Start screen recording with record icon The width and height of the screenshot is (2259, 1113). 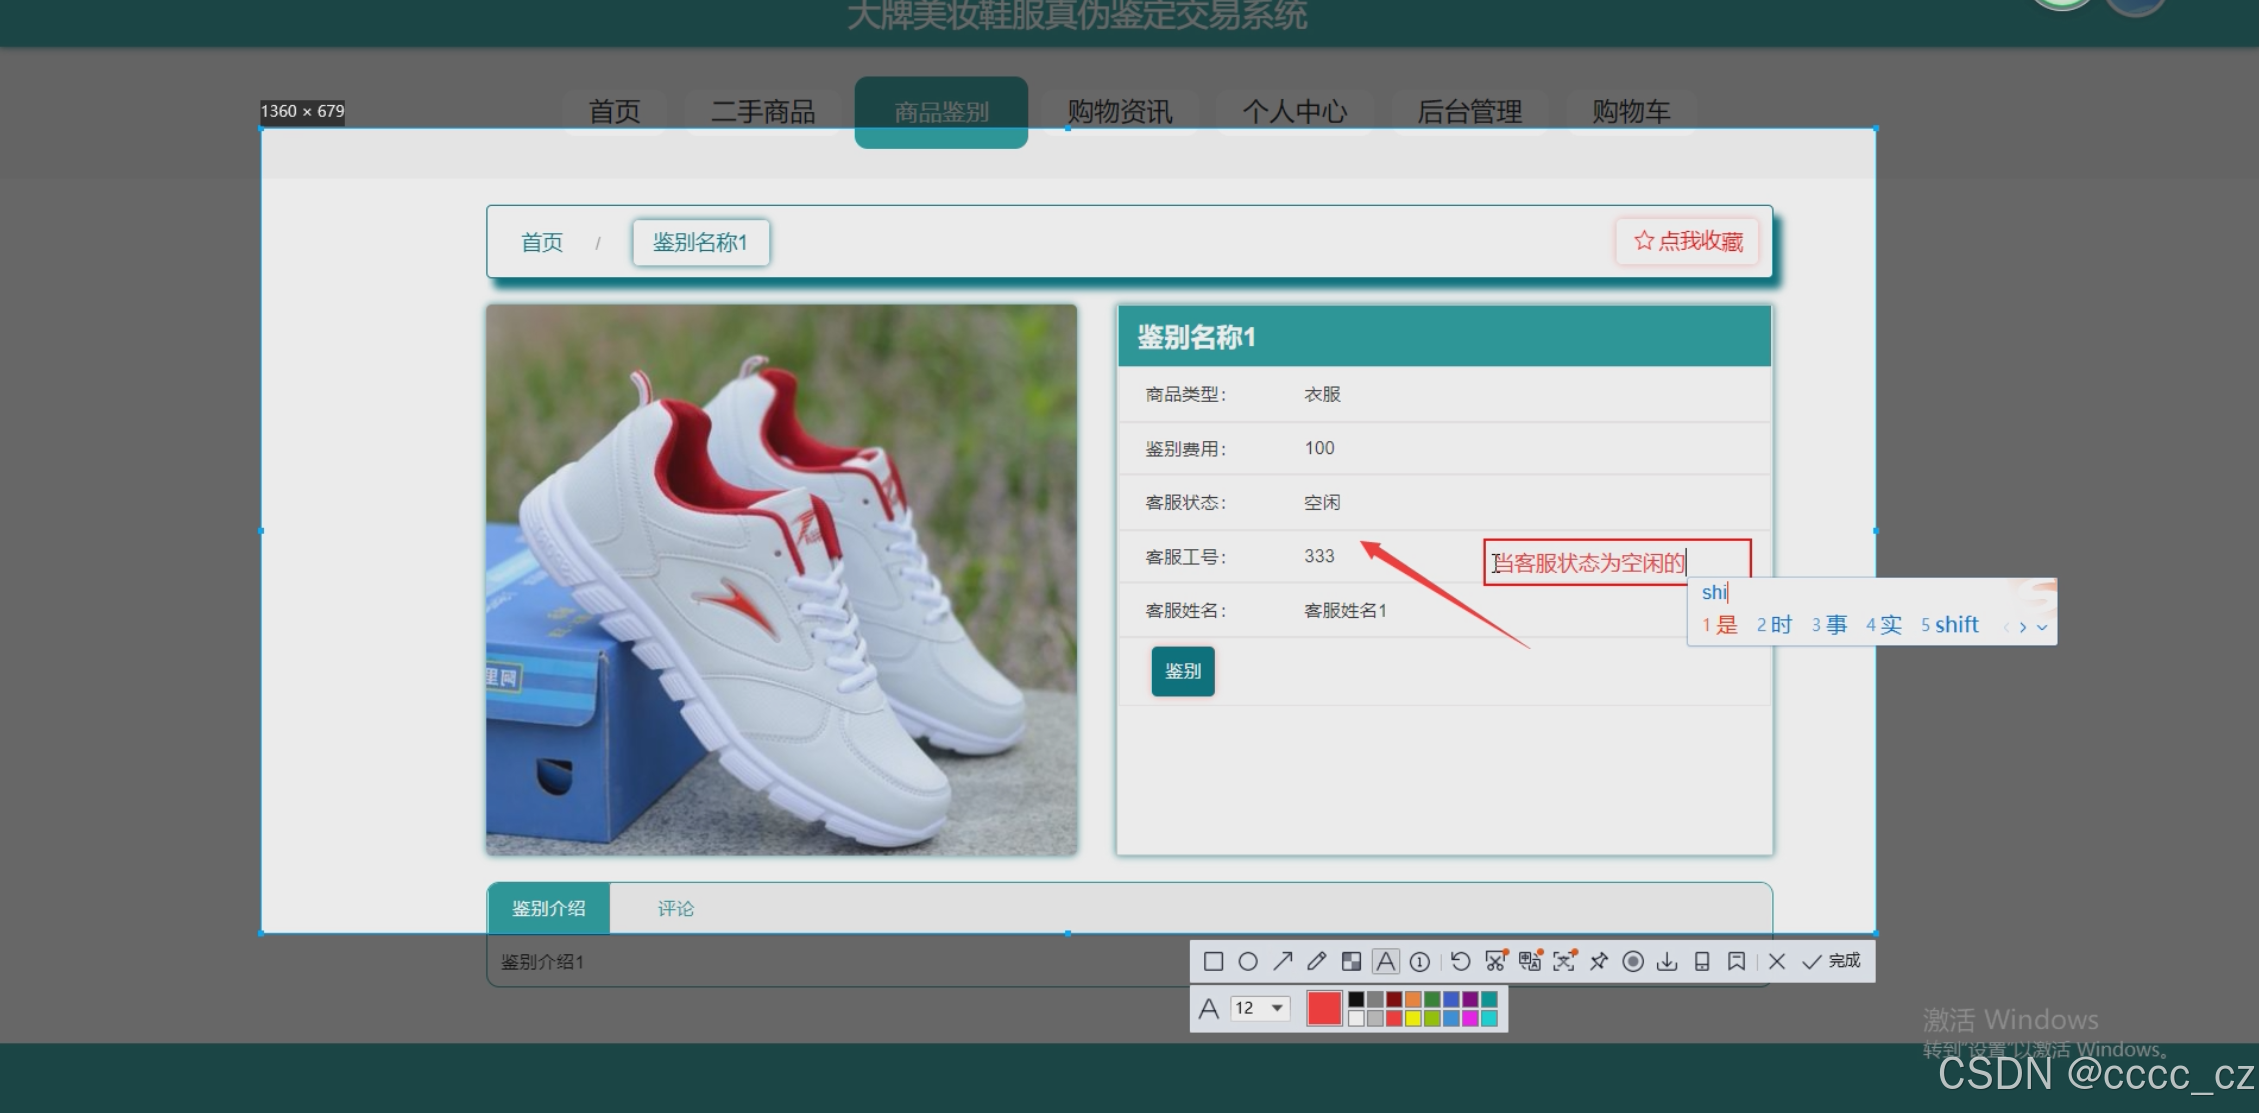pos(1632,961)
